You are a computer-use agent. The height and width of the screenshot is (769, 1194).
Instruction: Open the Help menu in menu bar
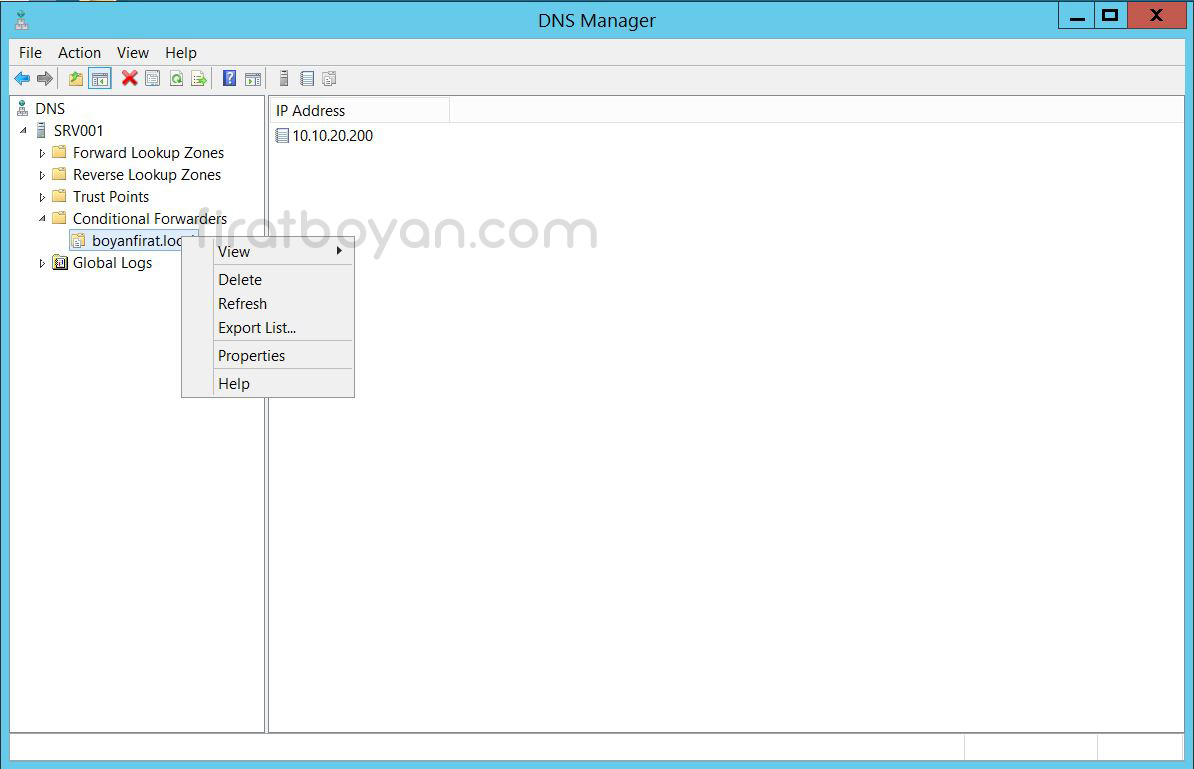tap(180, 53)
